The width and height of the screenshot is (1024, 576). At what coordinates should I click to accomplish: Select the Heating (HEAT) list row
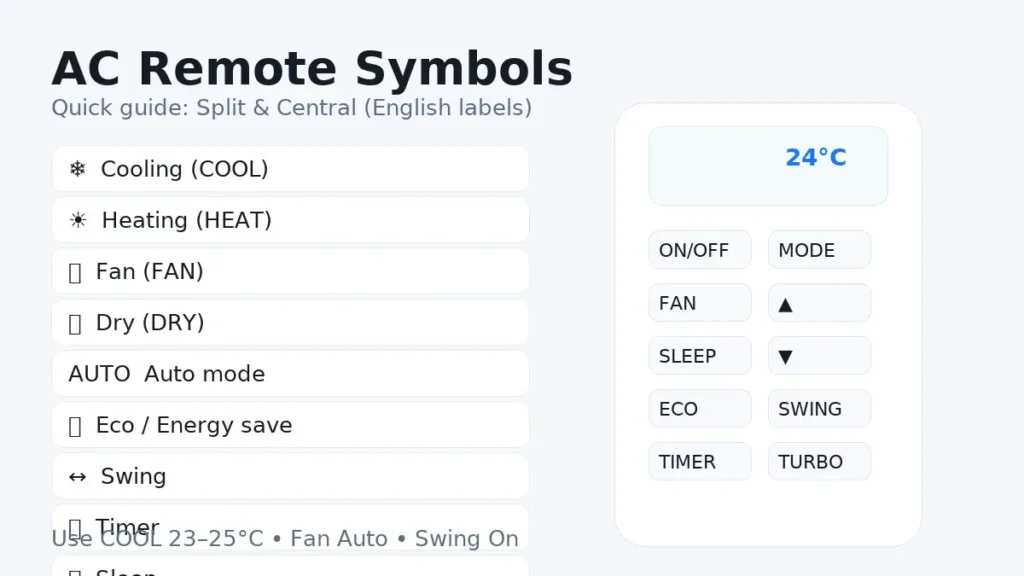click(x=290, y=220)
